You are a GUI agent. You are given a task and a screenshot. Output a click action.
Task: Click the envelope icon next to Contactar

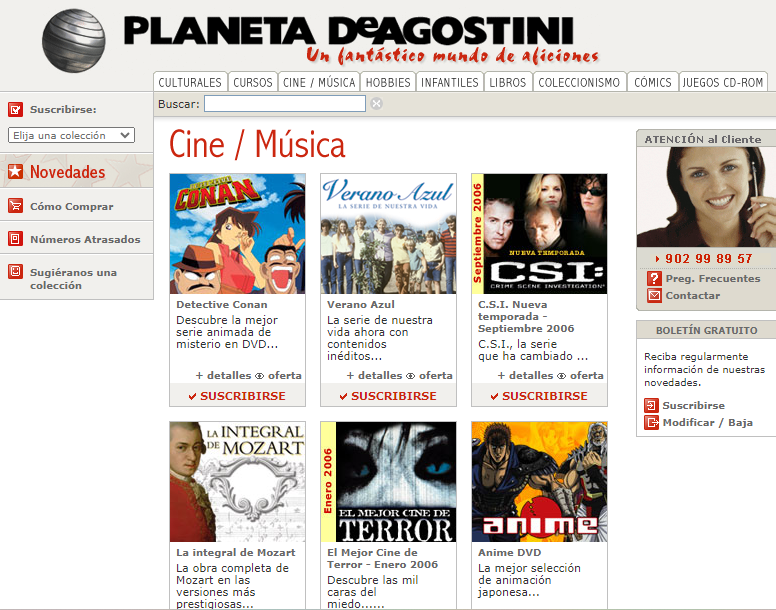click(654, 295)
